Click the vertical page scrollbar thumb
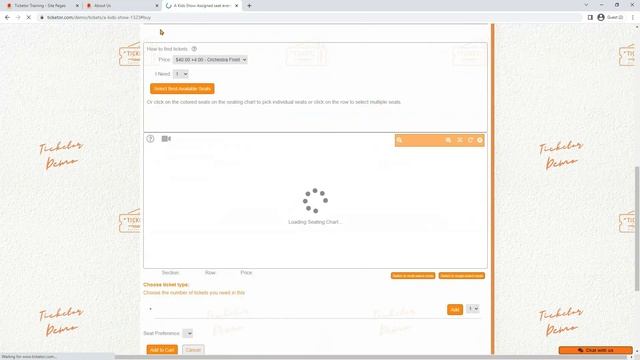Viewport: 640px width, 360px height. point(637,229)
